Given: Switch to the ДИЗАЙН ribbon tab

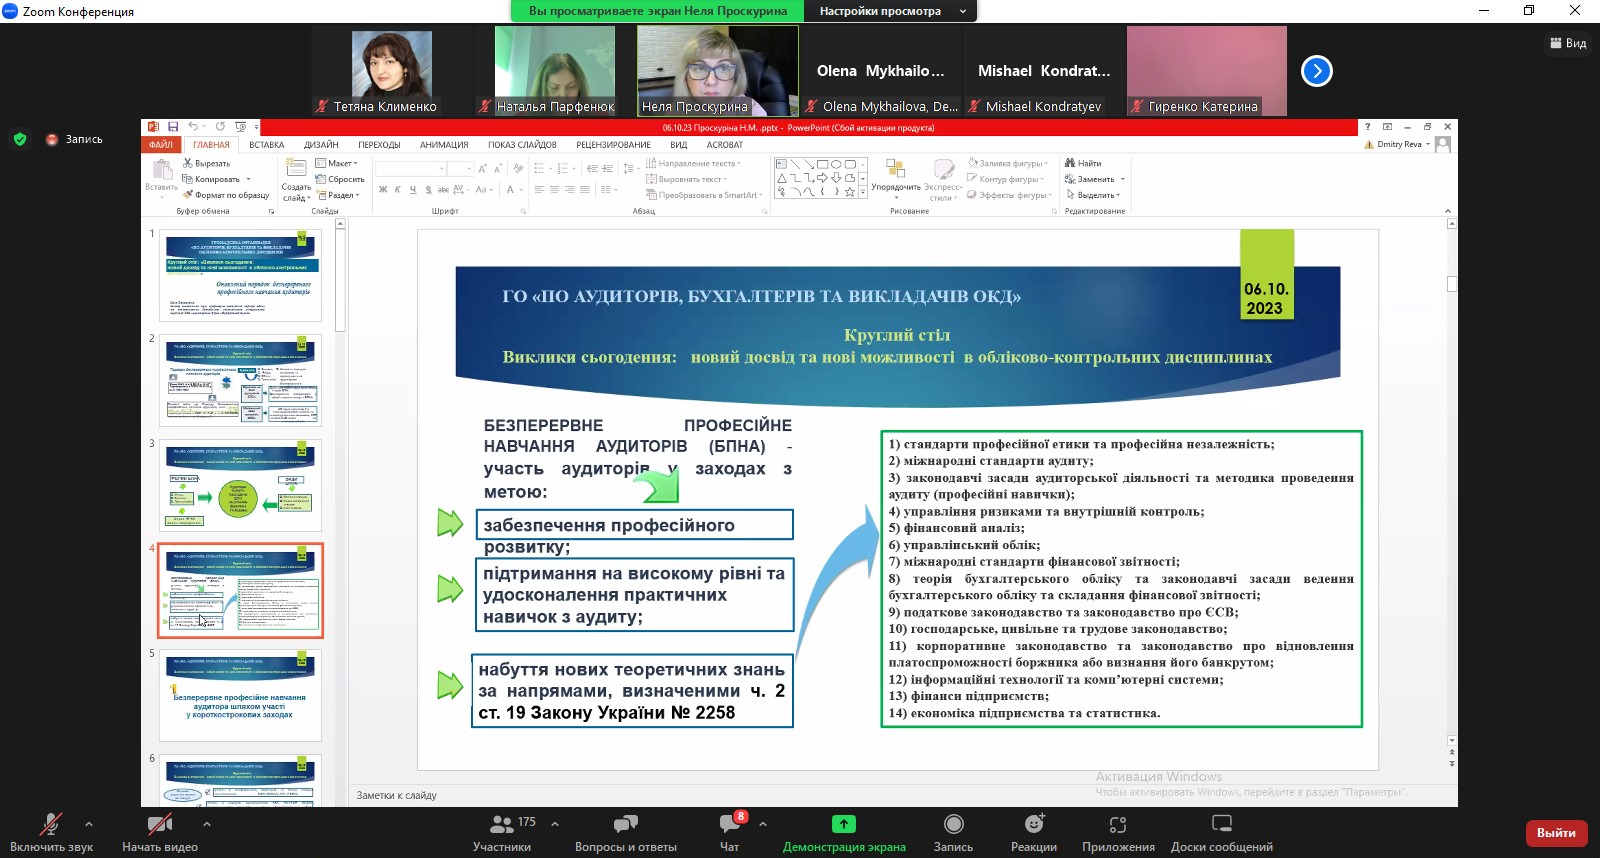Looking at the screenshot, I should 321,145.
